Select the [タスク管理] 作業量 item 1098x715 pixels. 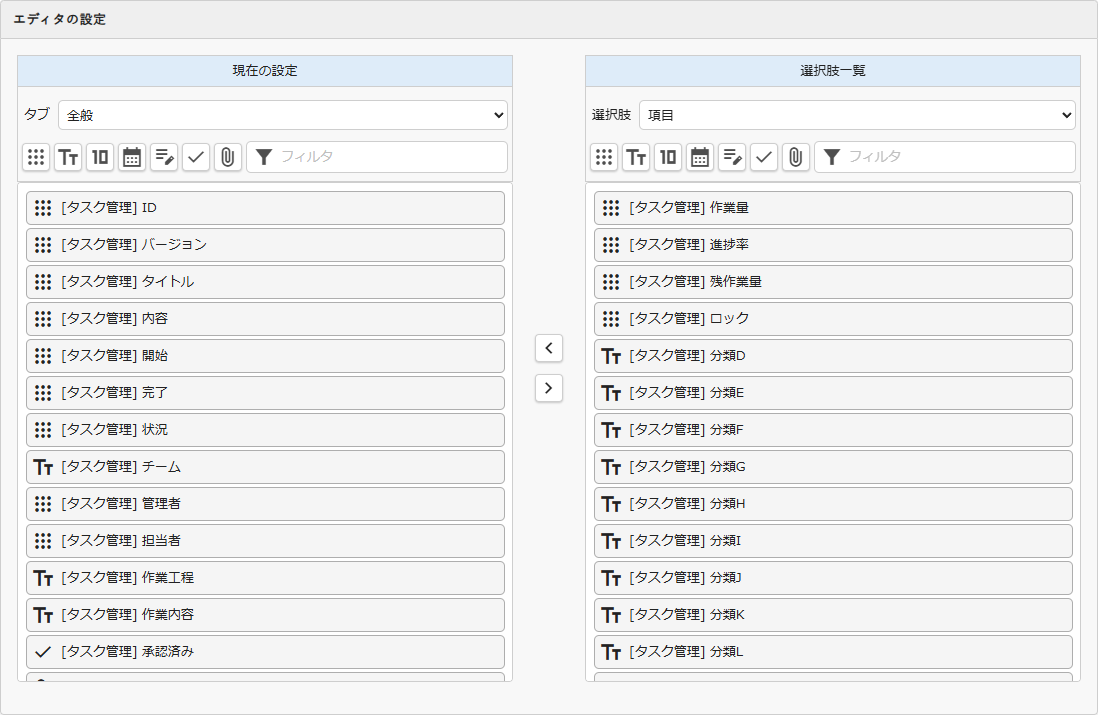pyautogui.click(x=833, y=208)
